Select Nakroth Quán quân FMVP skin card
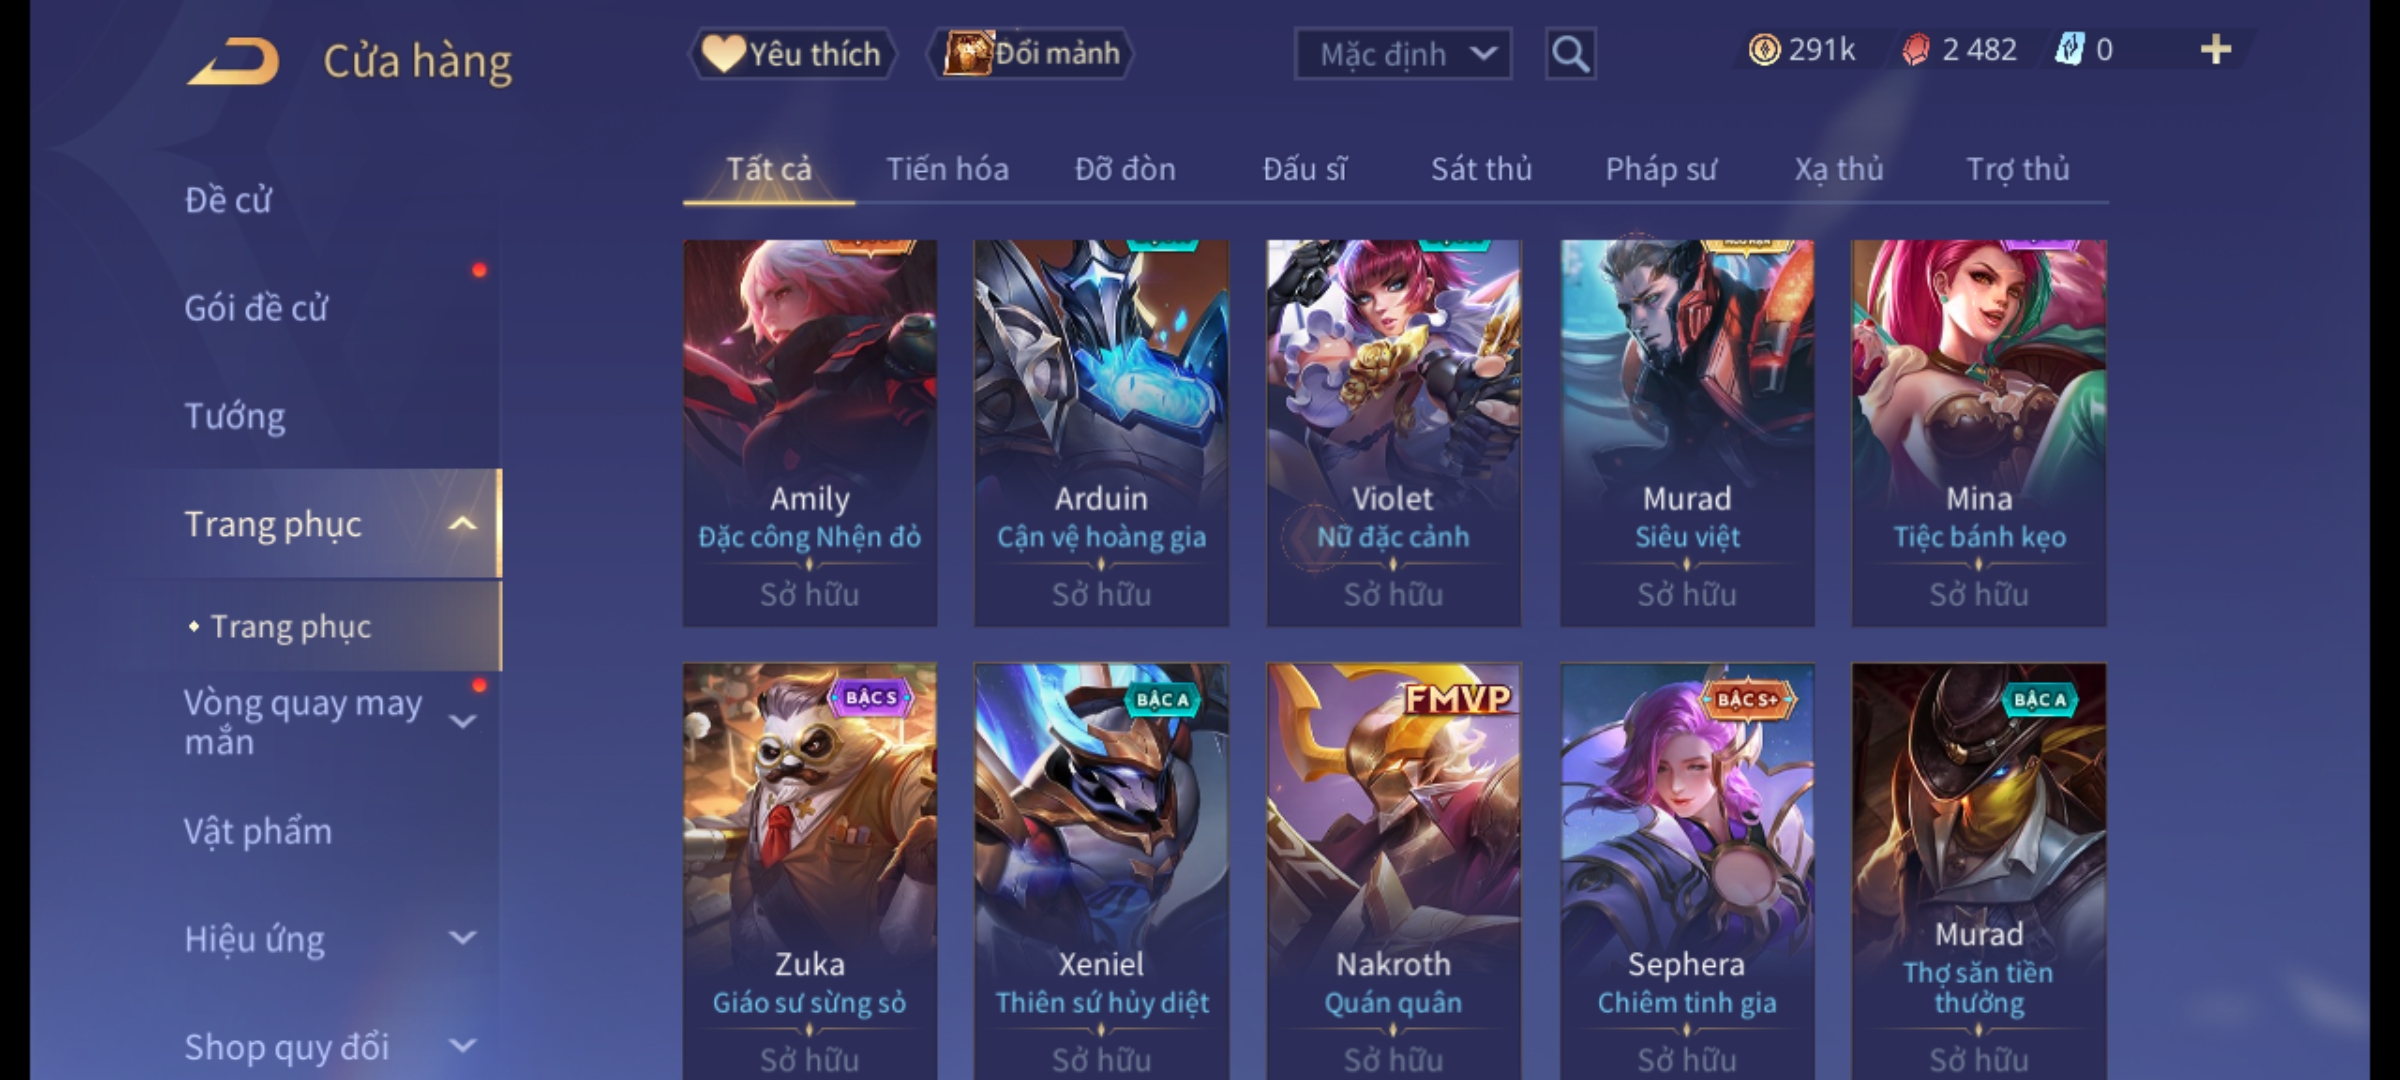The image size is (2400, 1080). (1393, 870)
